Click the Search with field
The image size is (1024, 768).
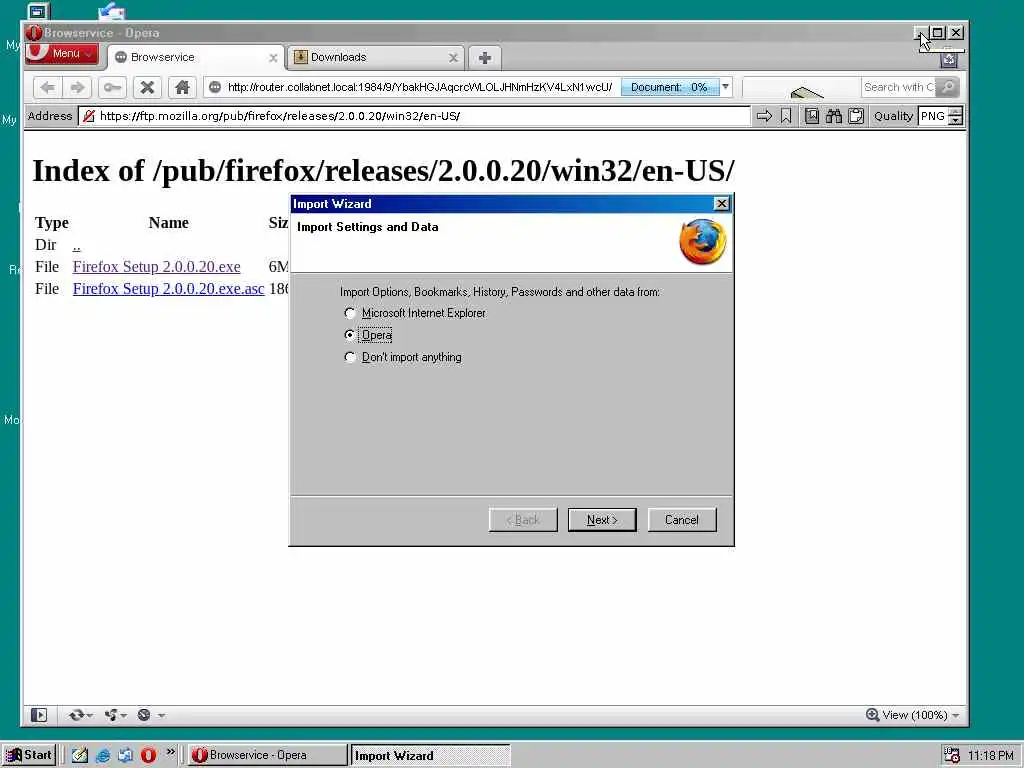coord(898,87)
